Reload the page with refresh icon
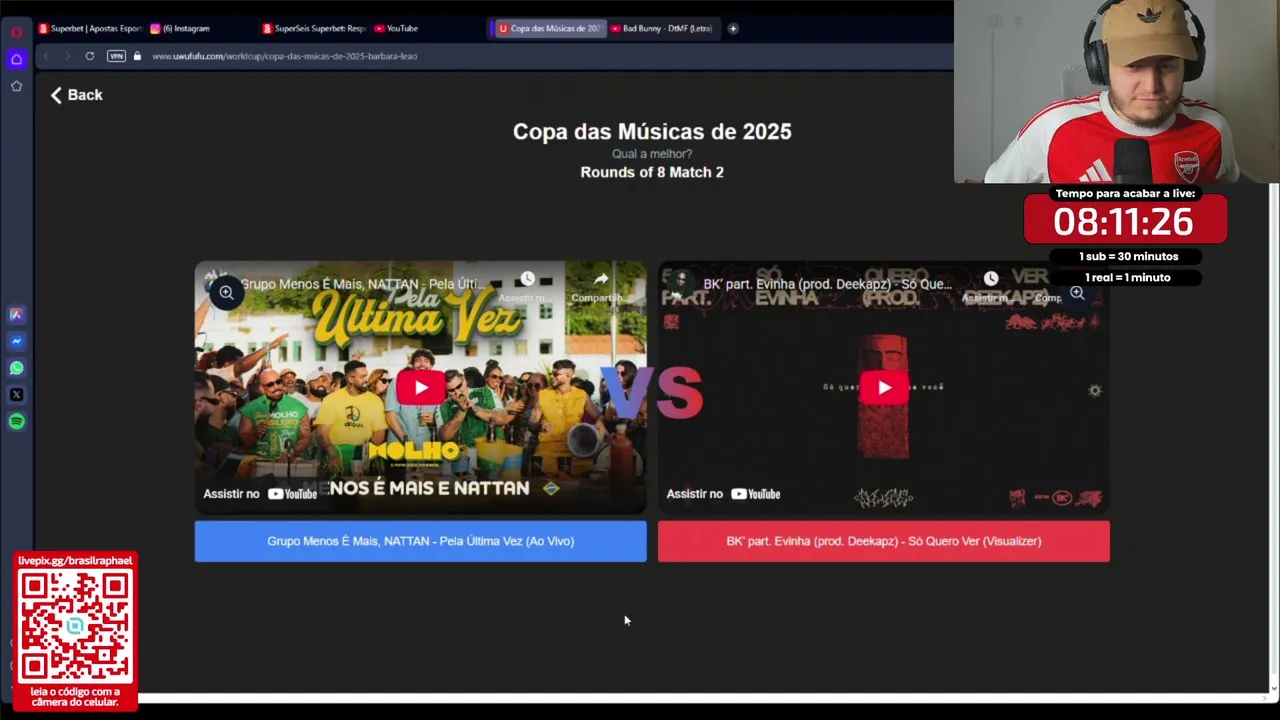 (x=90, y=56)
